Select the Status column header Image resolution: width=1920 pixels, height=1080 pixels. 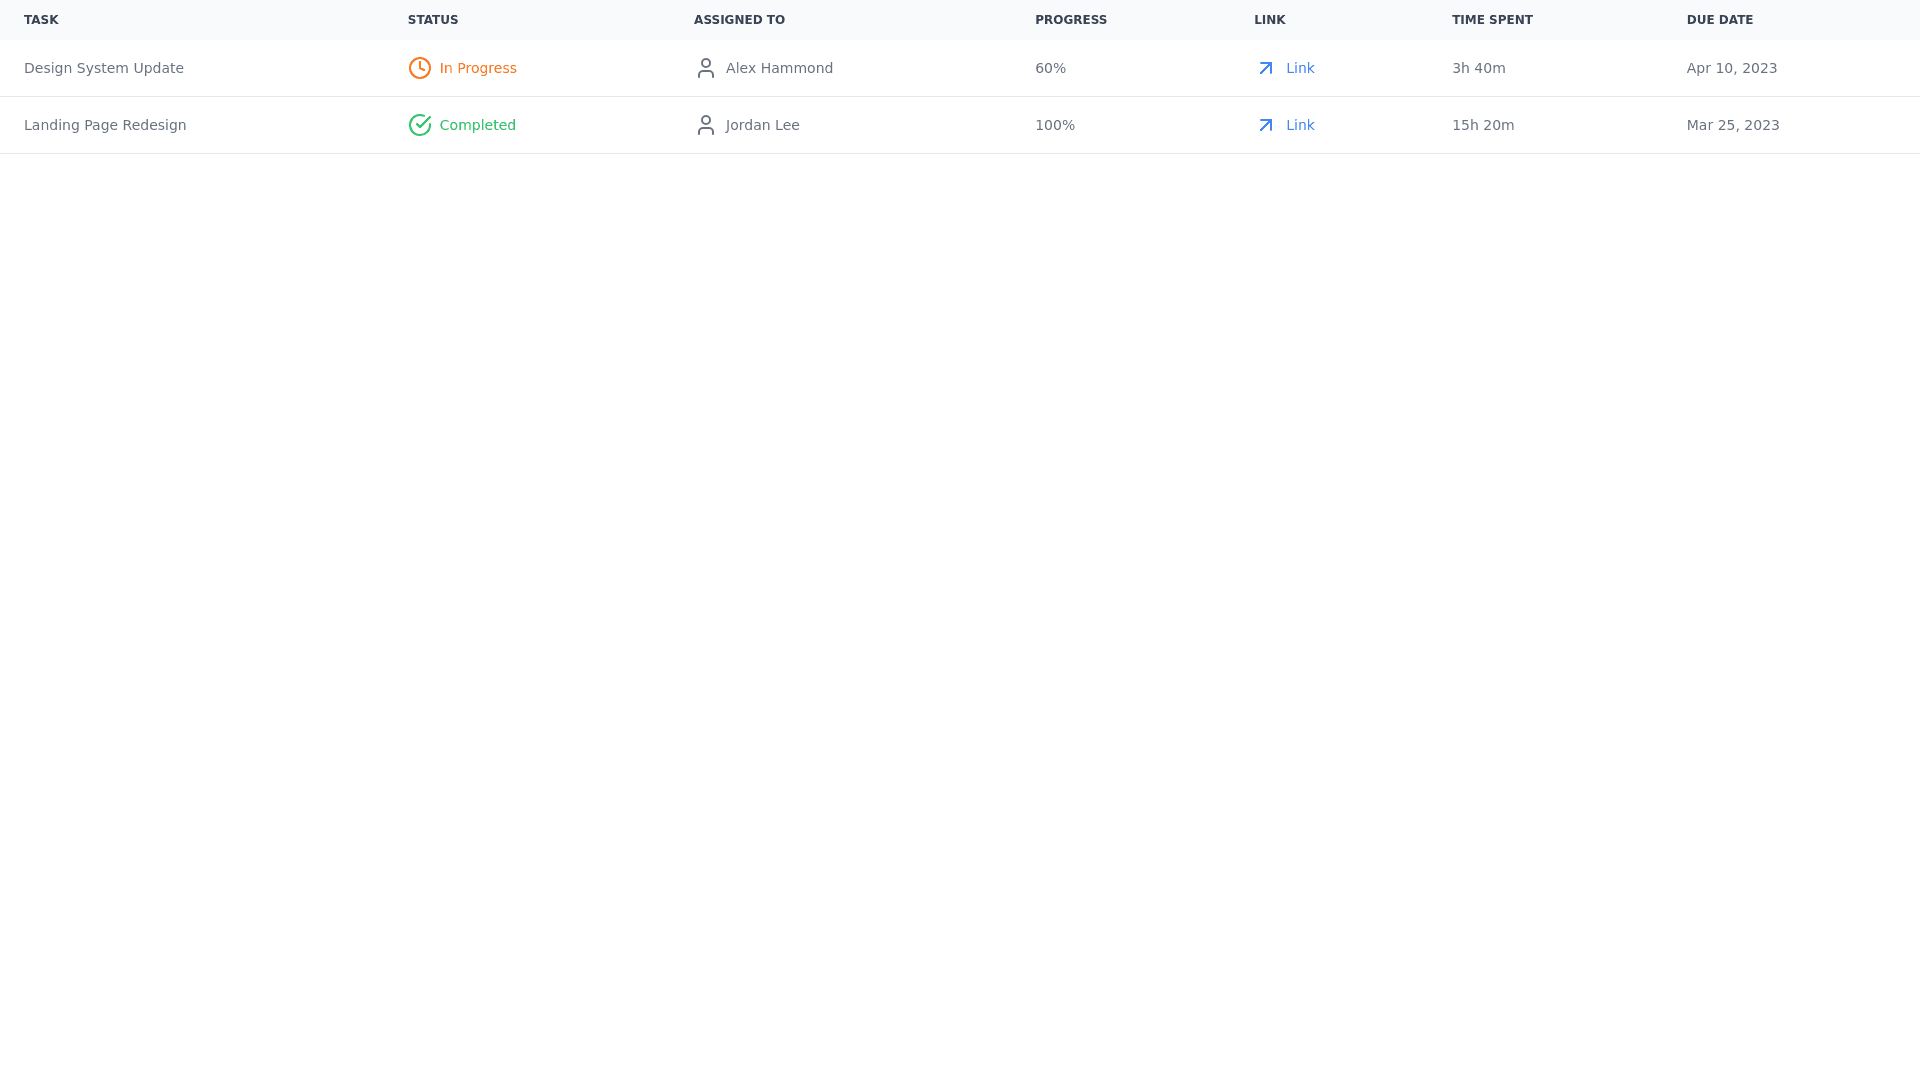pyautogui.click(x=433, y=20)
